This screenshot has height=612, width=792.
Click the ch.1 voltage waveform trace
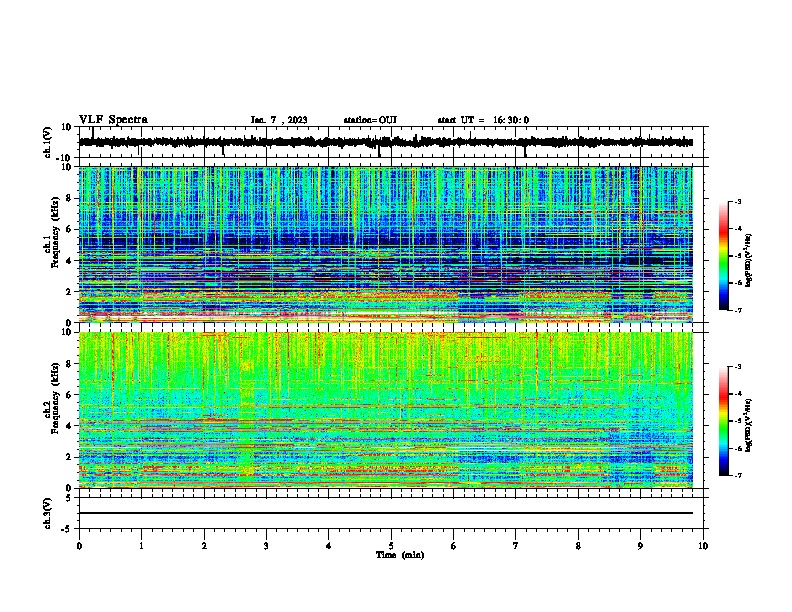tap(385, 142)
